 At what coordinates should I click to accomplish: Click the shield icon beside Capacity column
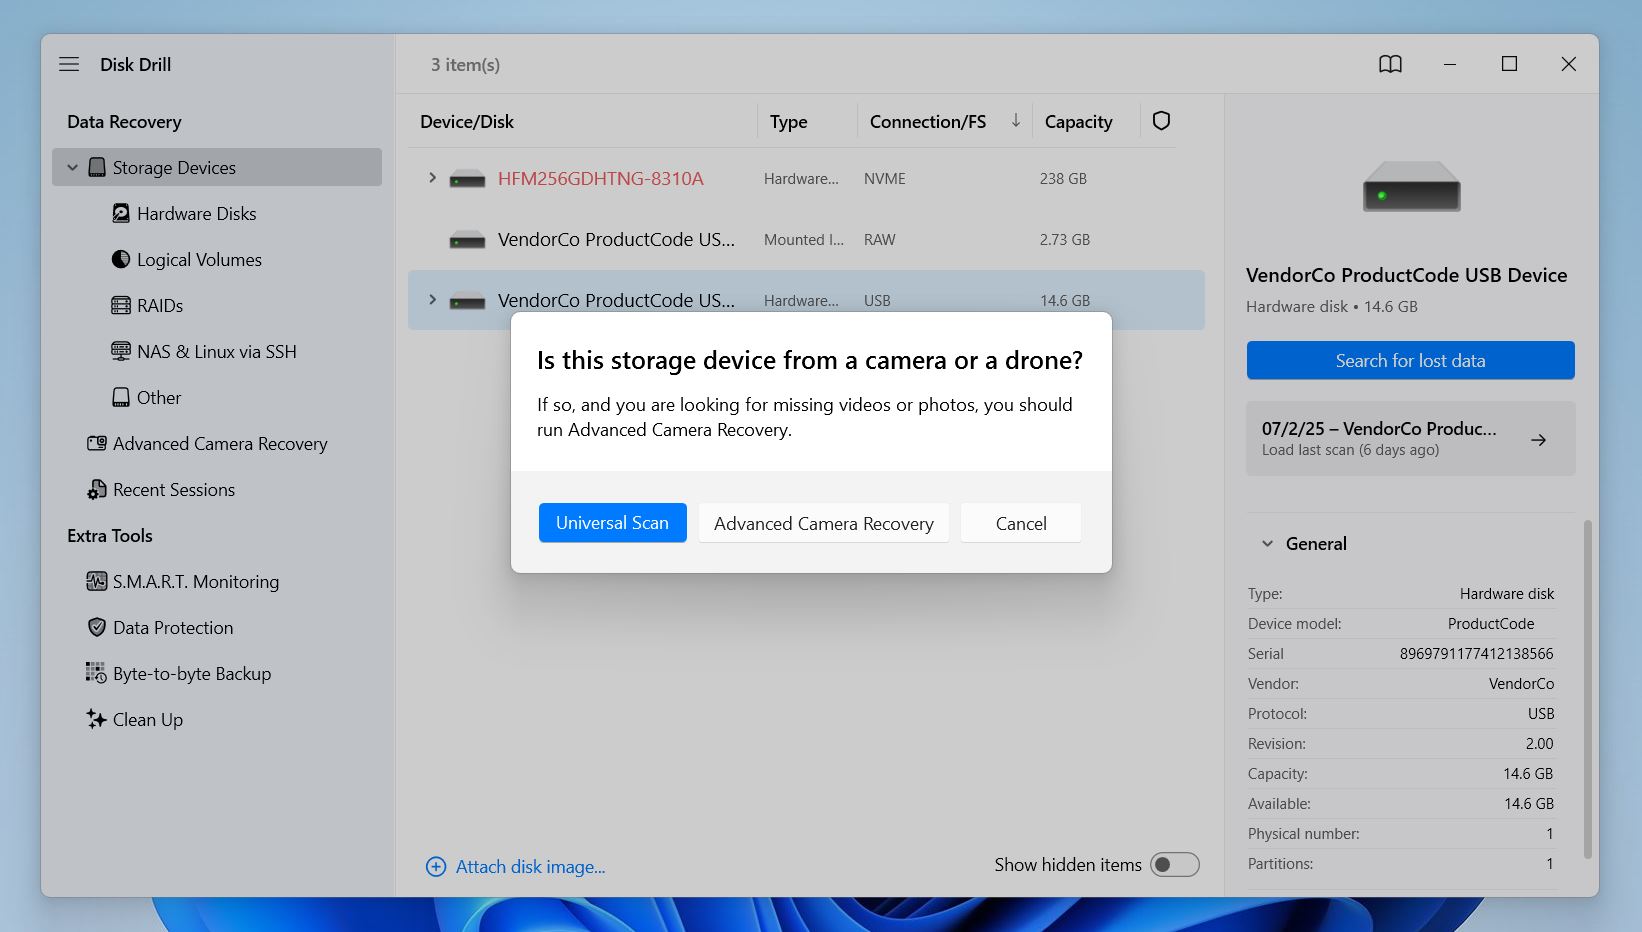pyautogui.click(x=1160, y=120)
